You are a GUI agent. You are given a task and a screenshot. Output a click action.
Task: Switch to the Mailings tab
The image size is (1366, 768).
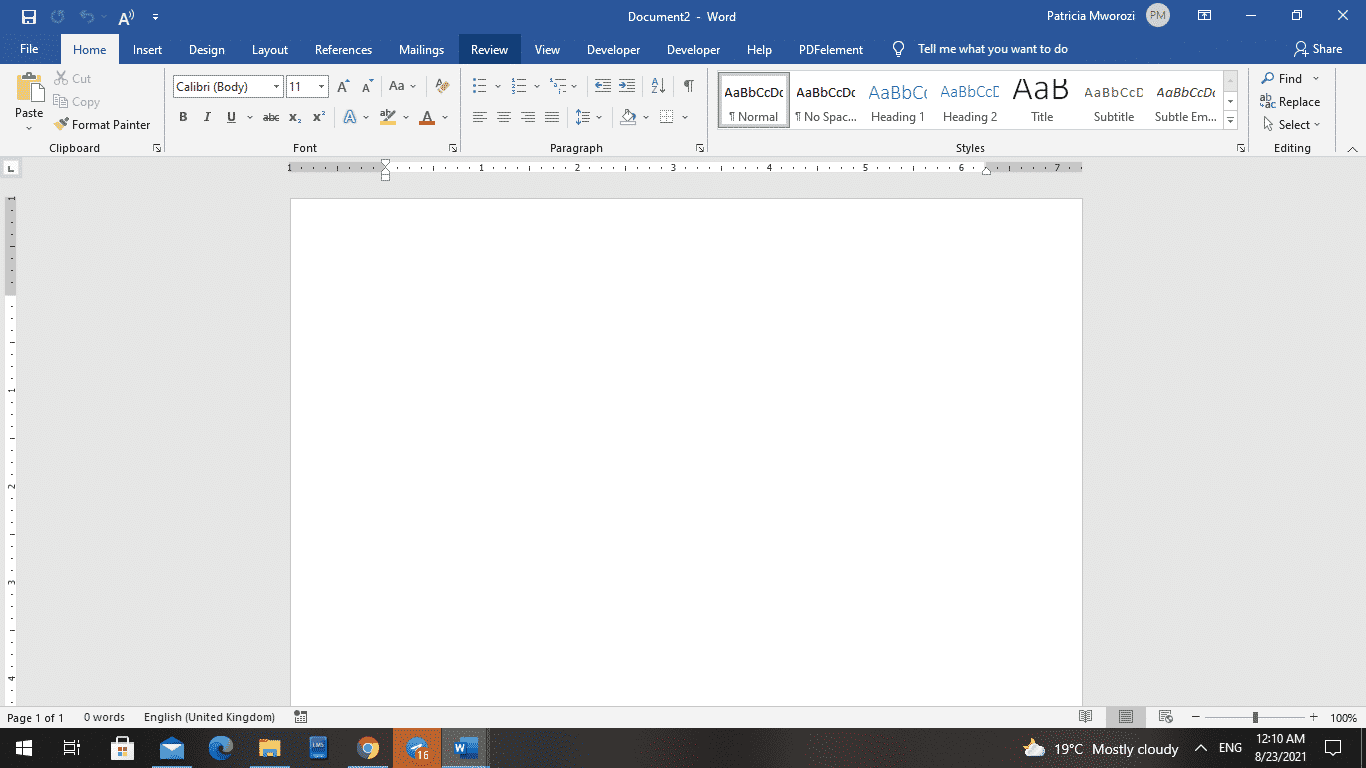tap(421, 49)
